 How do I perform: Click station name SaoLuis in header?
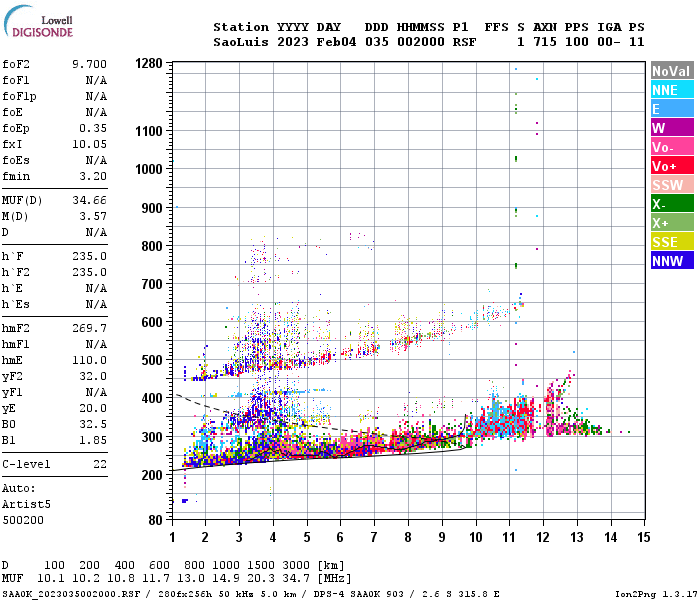click(241, 42)
